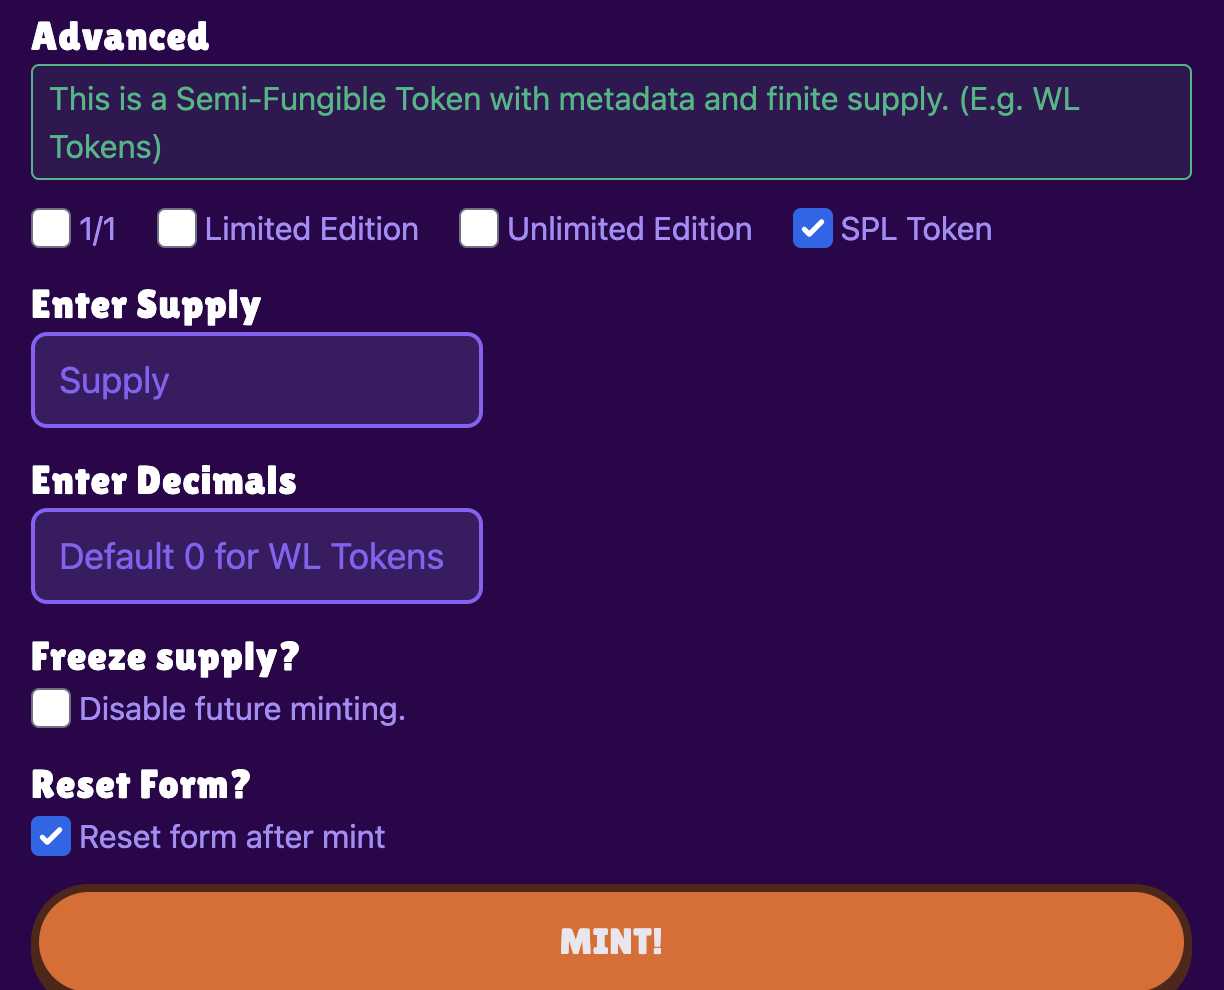1224x990 pixels.
Task: Untick the 'Reset form after mint' checkbox
Action: coord(51,836)
